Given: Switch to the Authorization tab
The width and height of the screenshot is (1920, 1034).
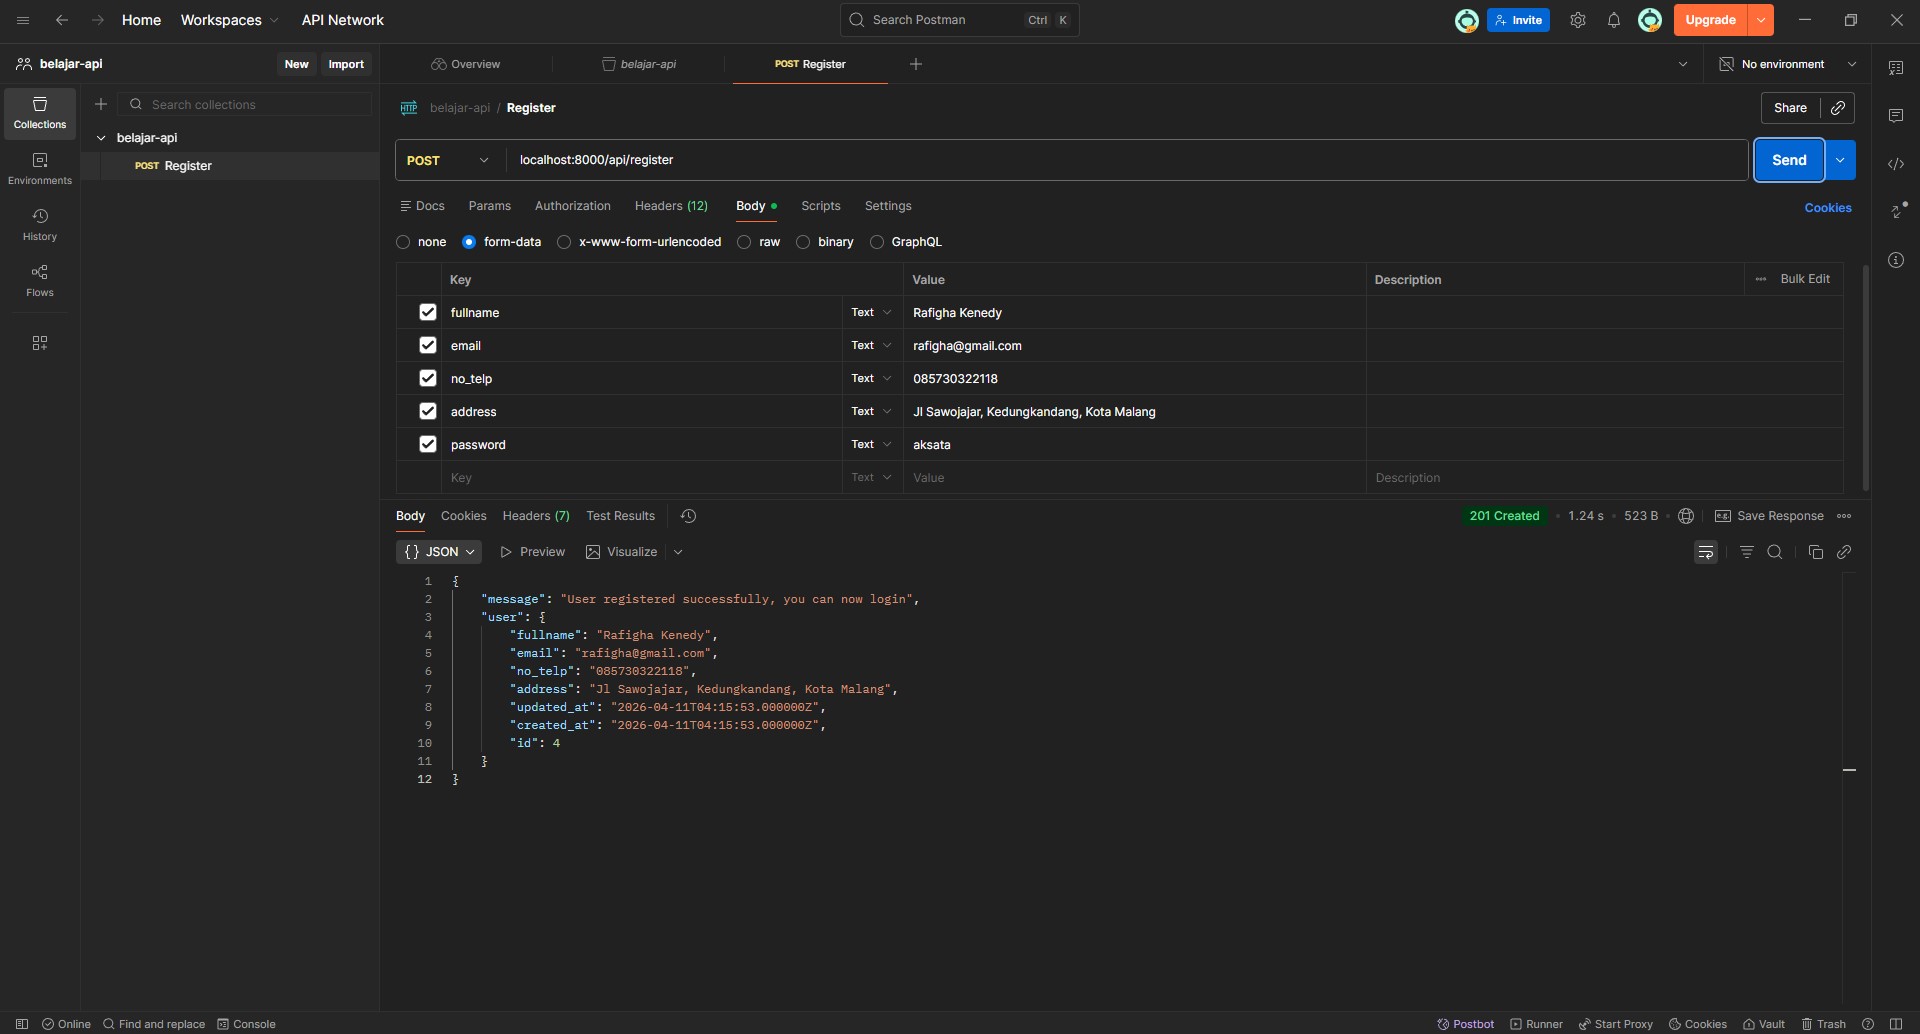Looking at the screenshot, I should pyautogui.click(x=572, y=206).
